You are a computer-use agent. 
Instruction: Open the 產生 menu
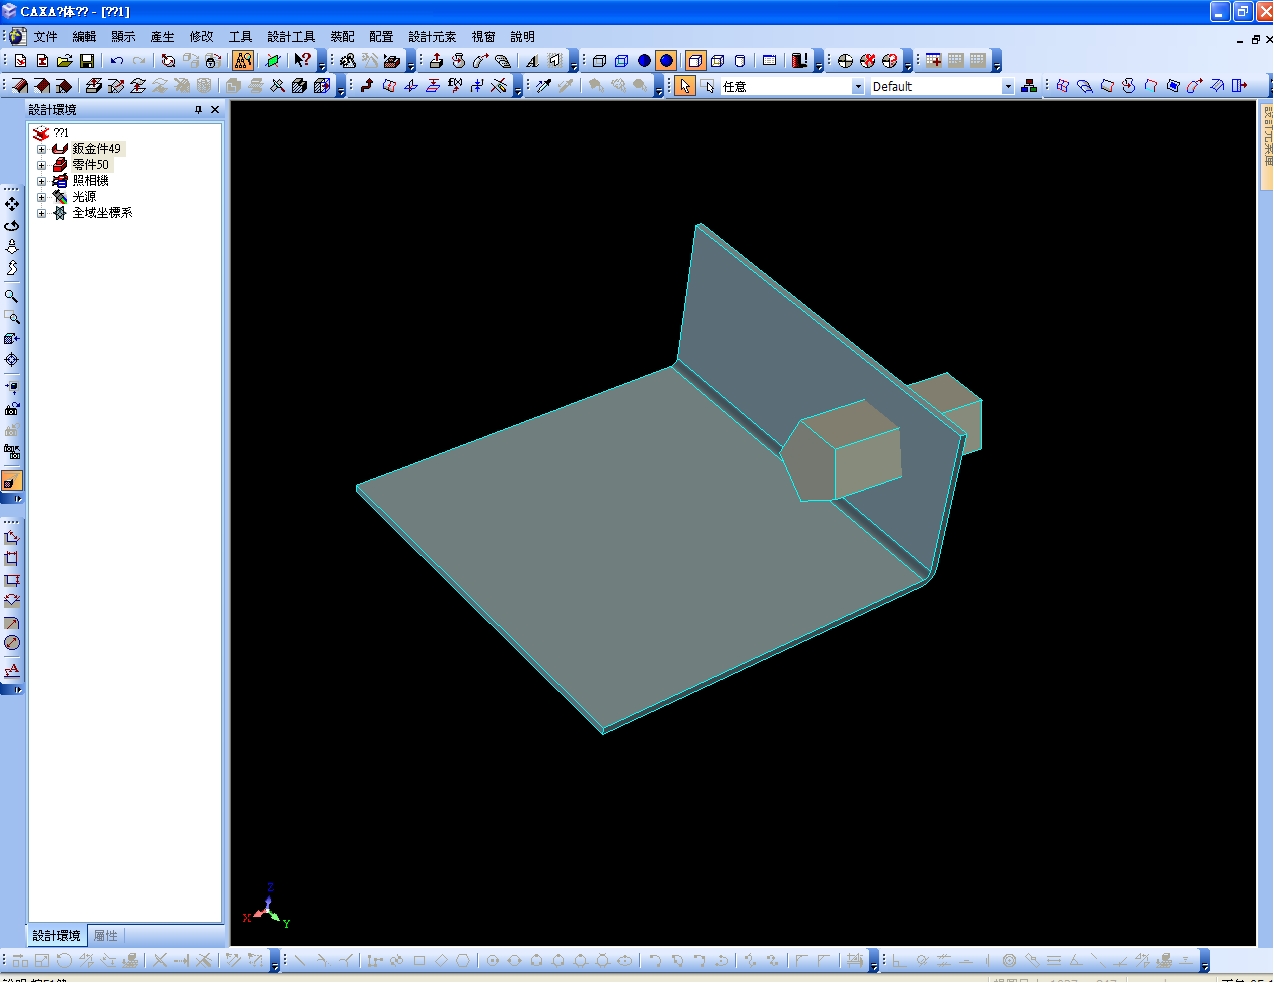click(x=162, y=37)
